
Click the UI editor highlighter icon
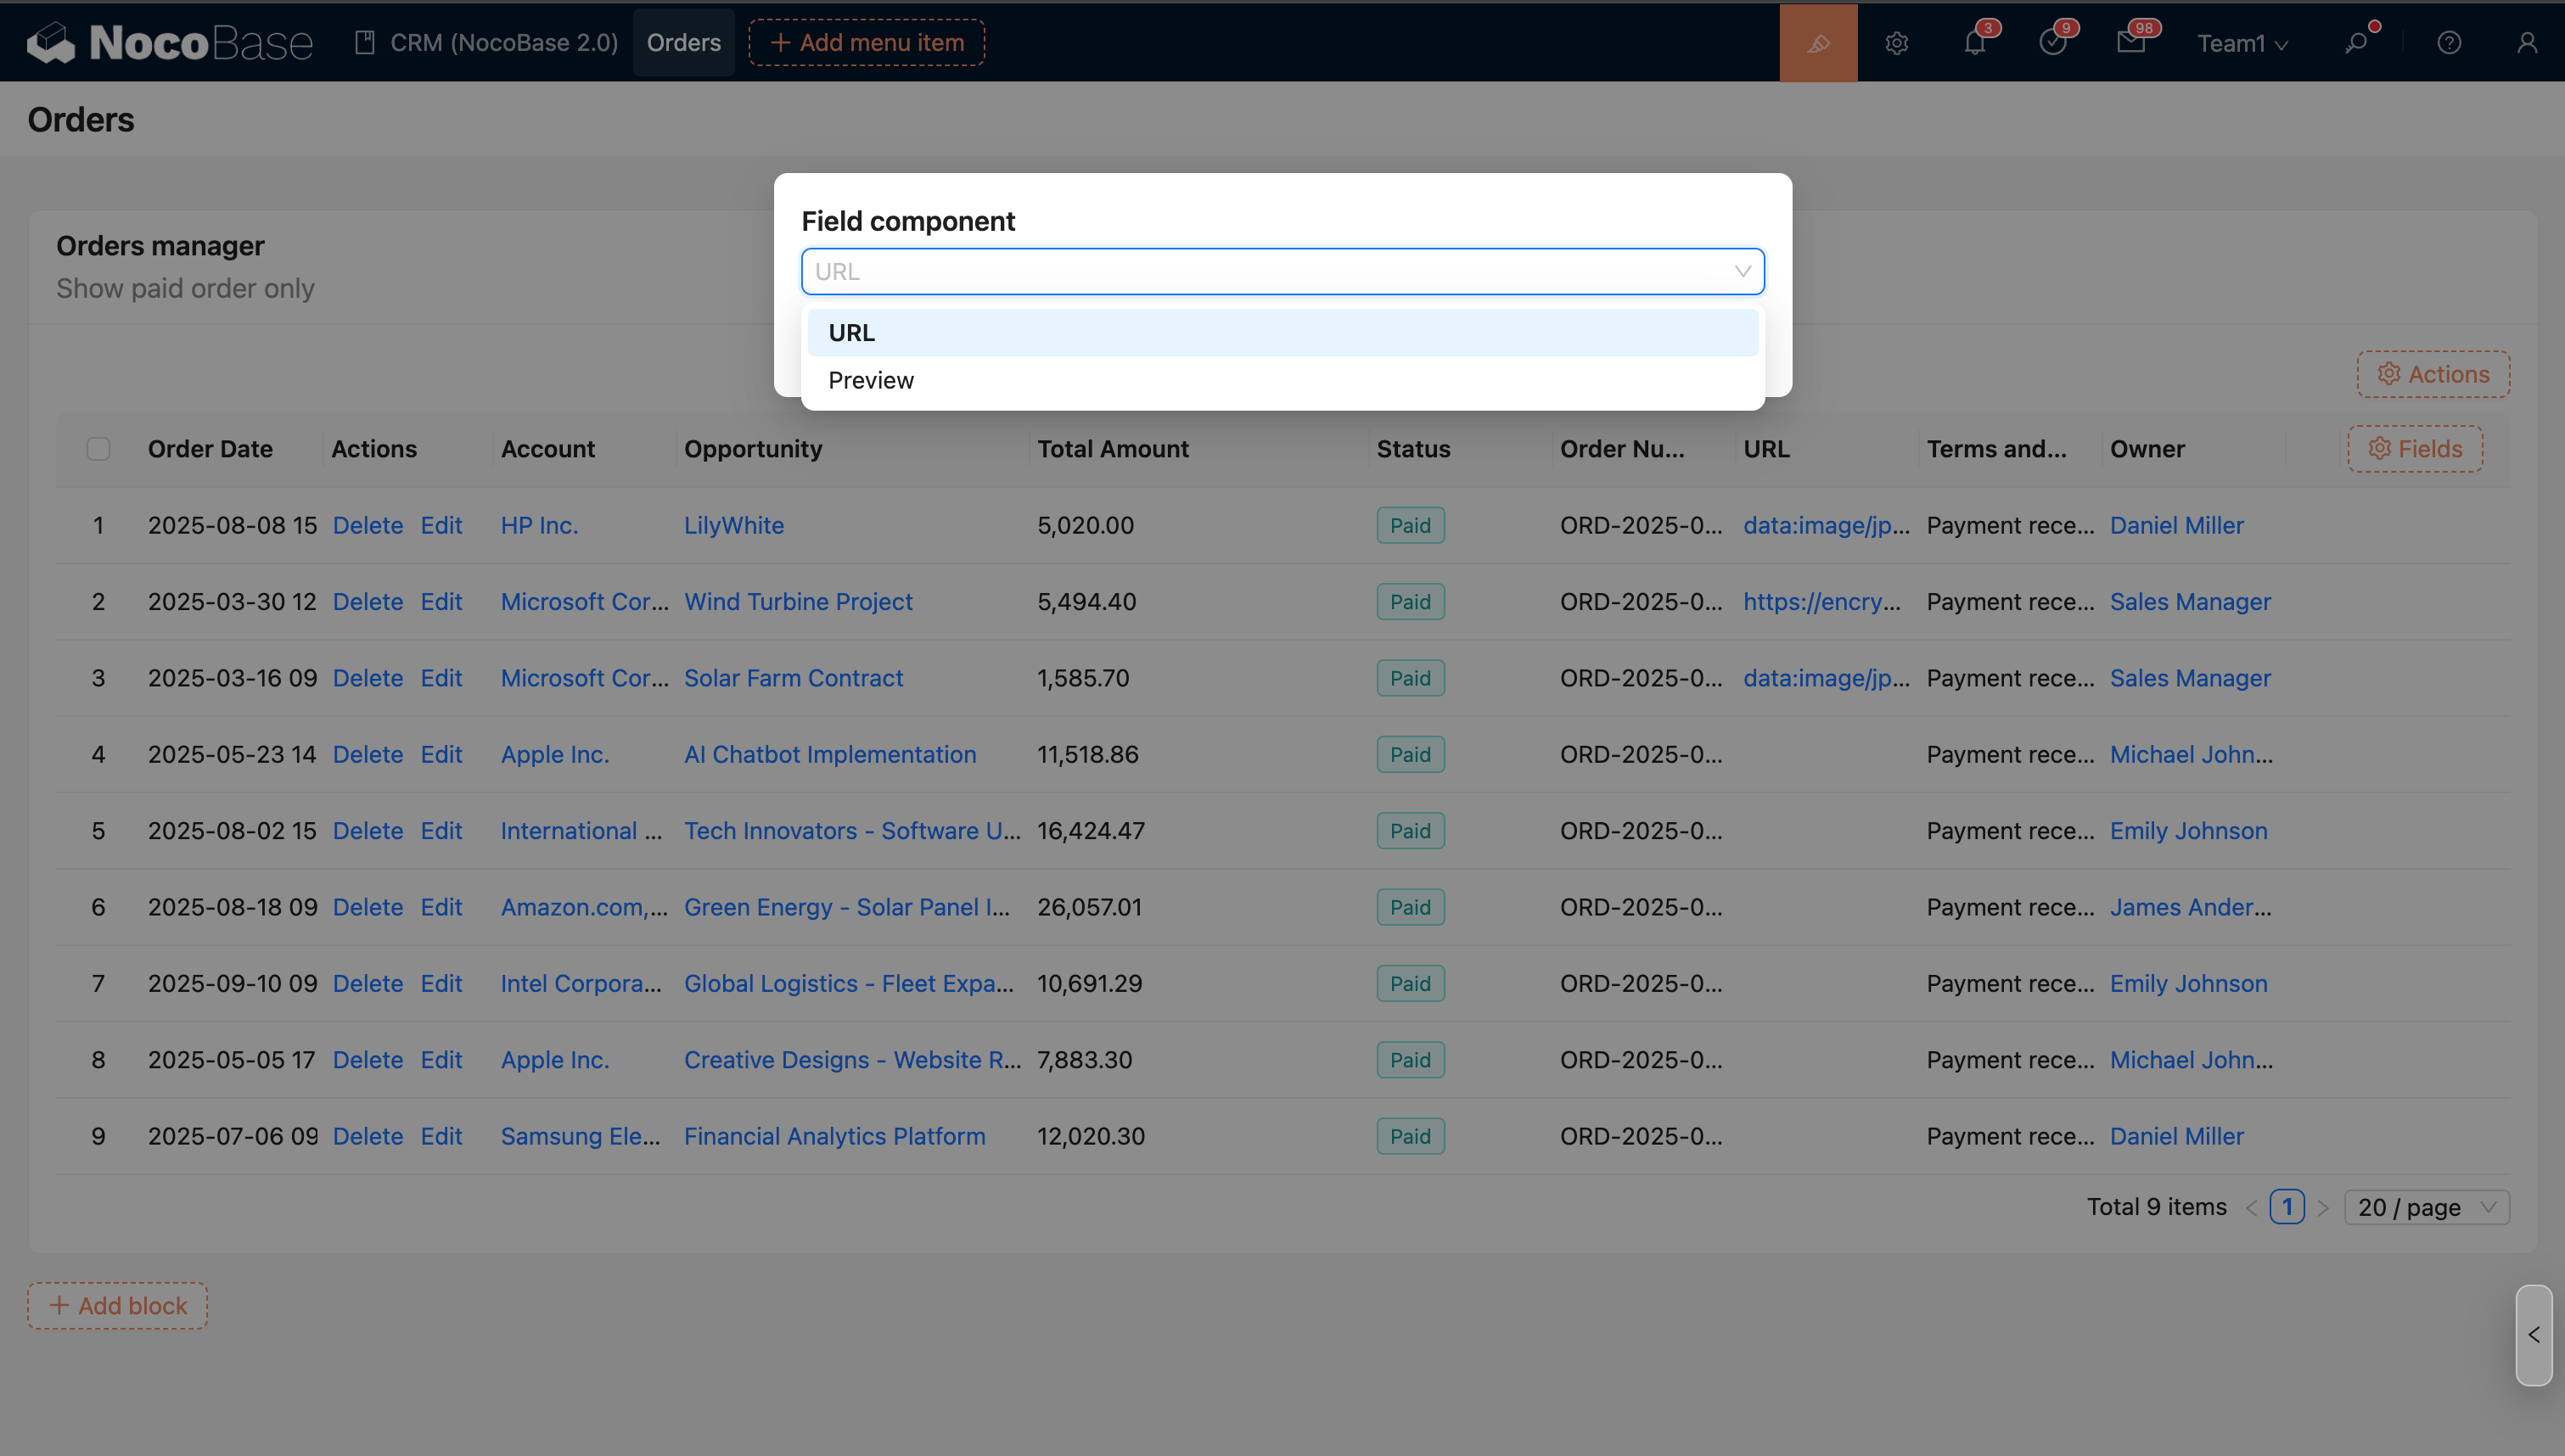pyautogui.click(x=1818, y=43)
